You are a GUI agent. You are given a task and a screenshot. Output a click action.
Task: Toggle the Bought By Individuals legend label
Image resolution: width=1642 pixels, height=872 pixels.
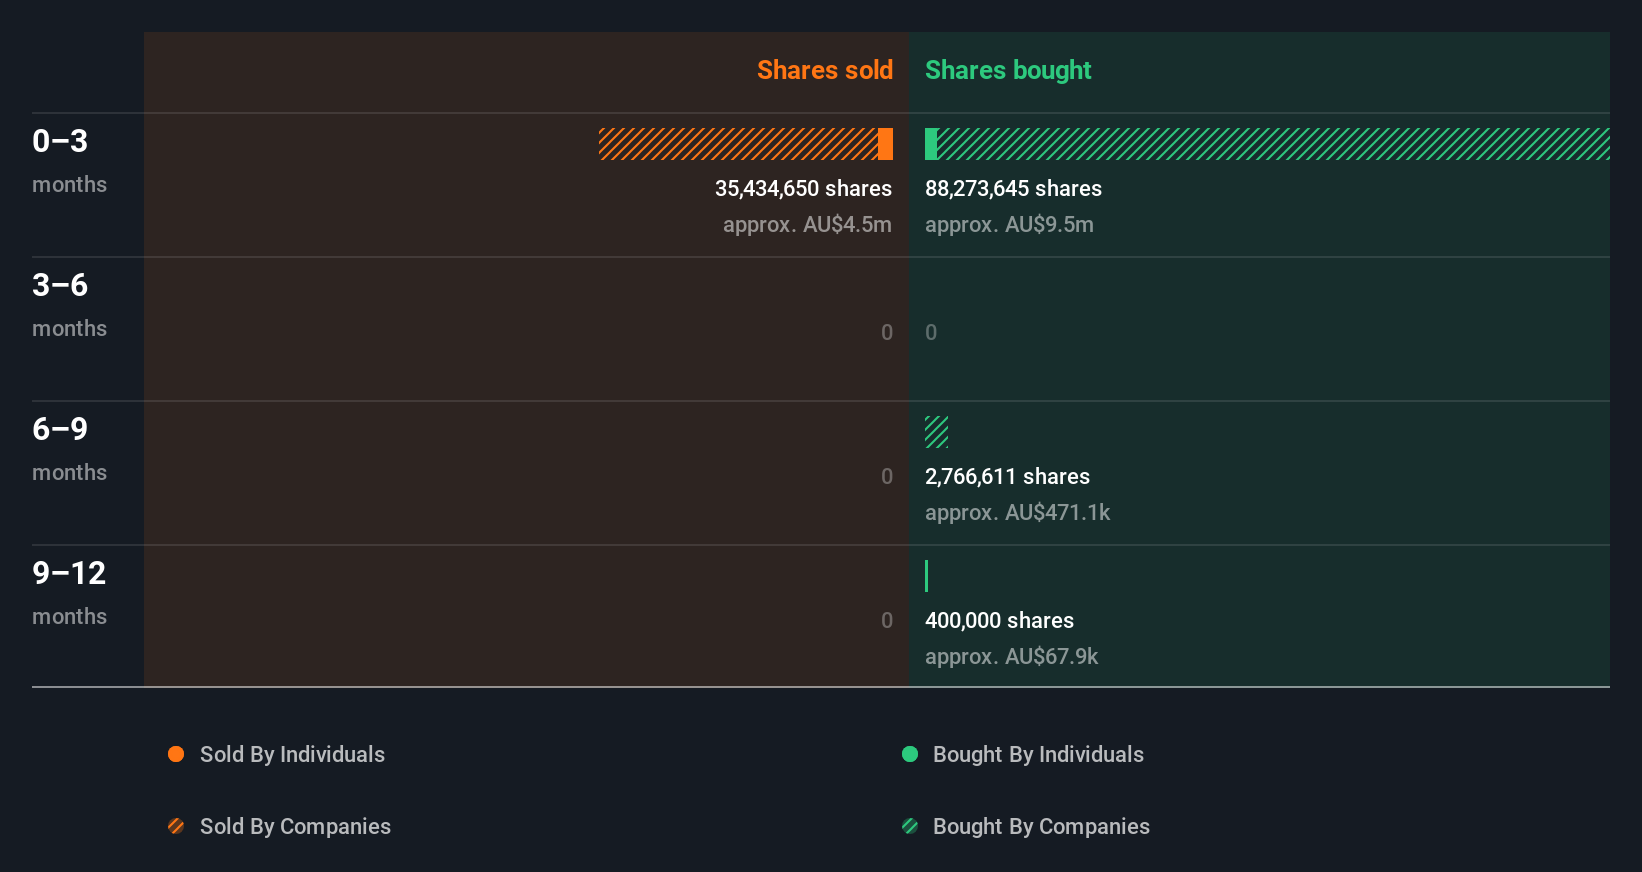coord(1038,754)
